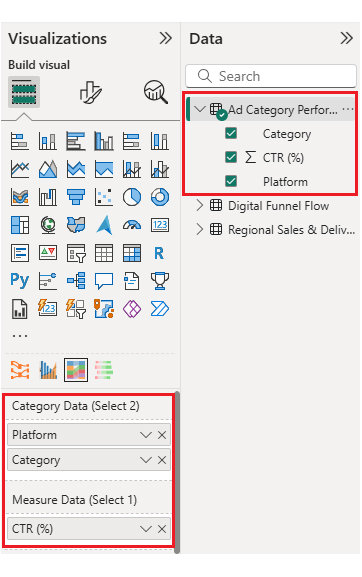Insert a Ribbon chart visual
This screenshot has height=577, width=362.
[20, 197]
